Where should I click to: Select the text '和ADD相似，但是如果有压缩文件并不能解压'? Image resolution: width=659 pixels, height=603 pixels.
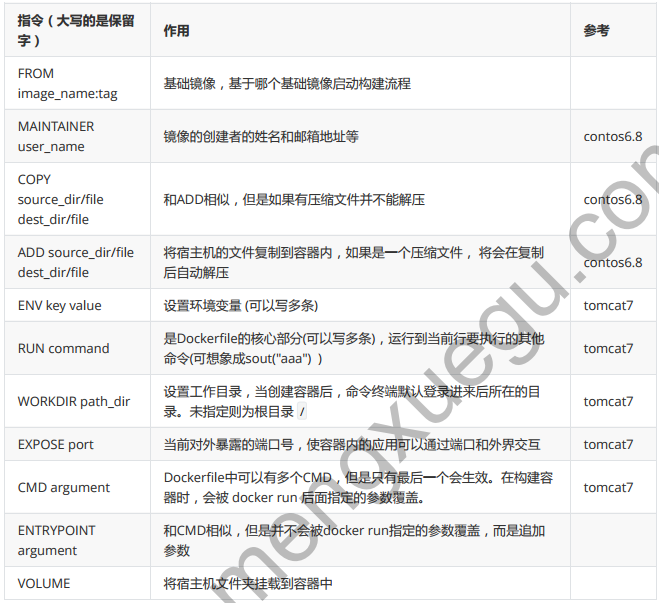tap(294, 200)
